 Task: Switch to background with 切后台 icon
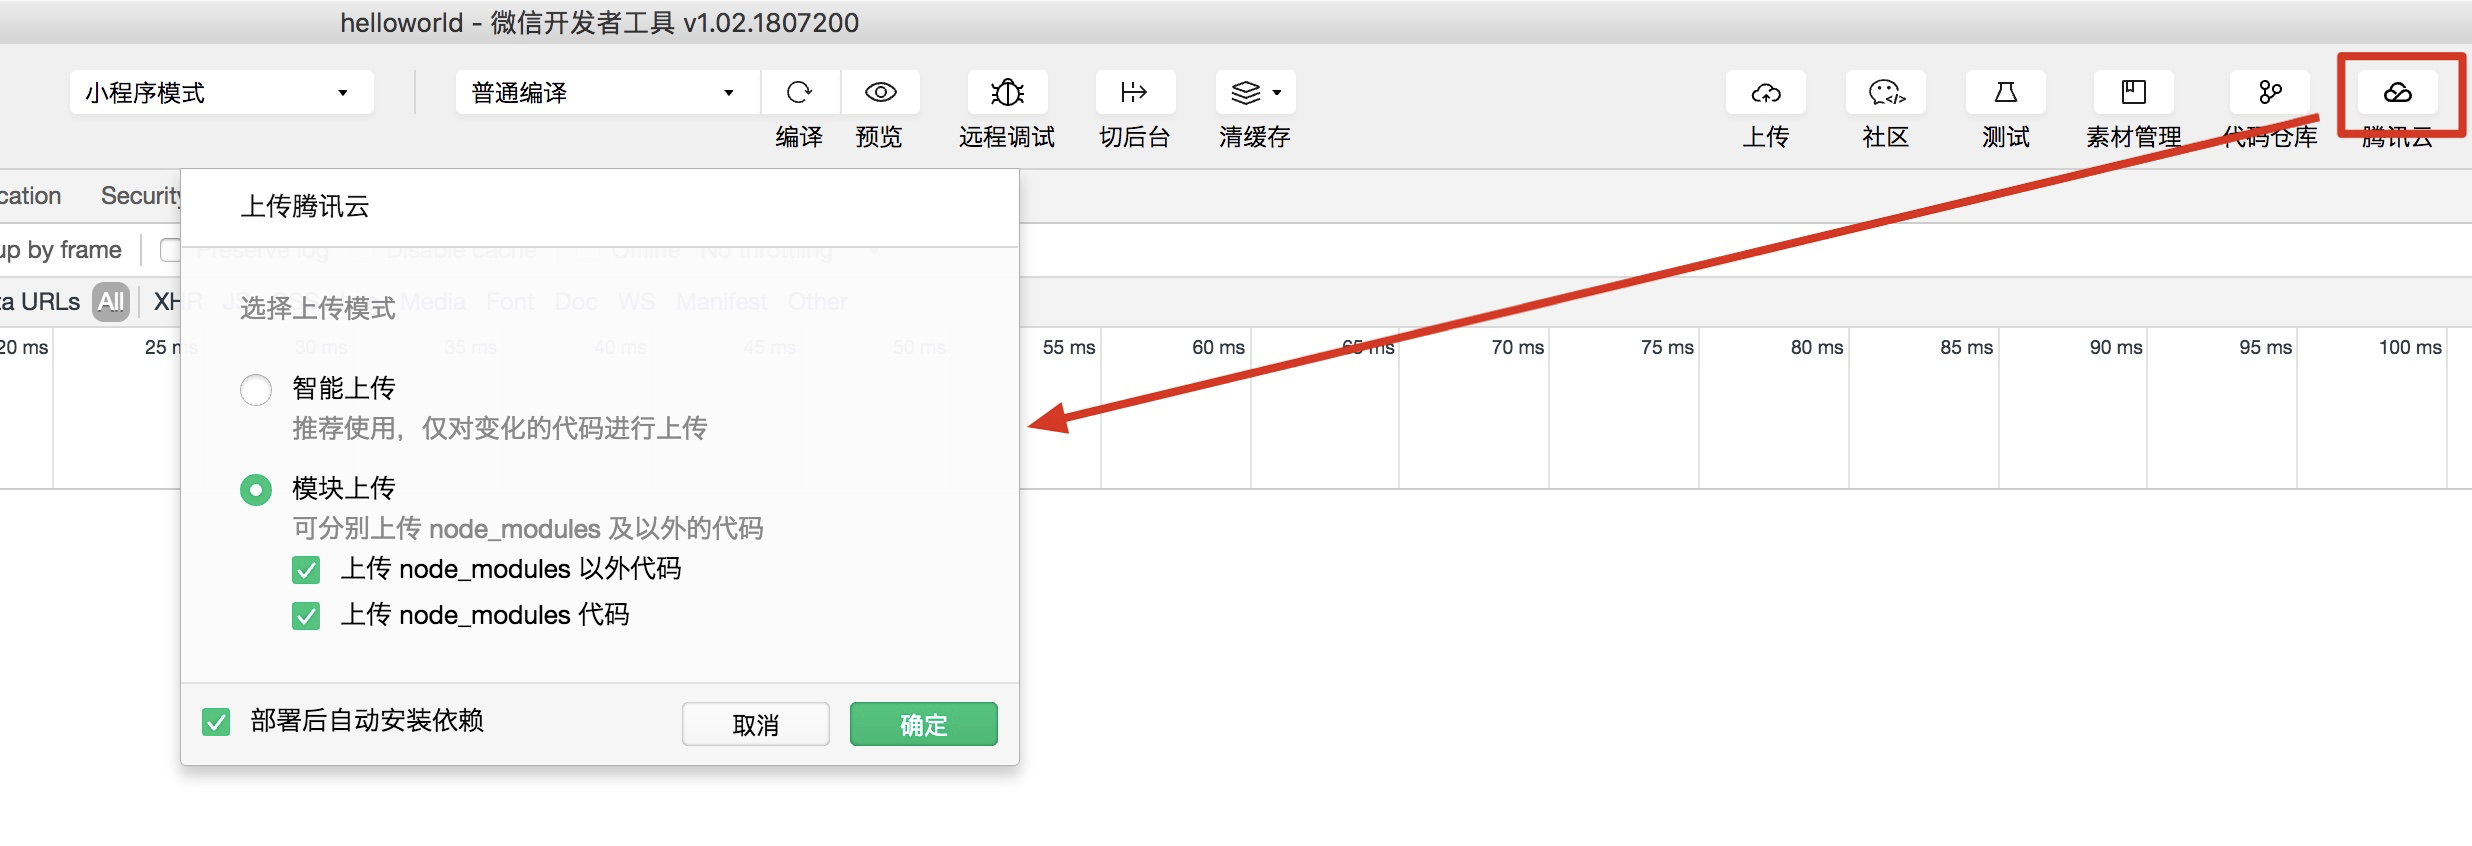pyautogui.click(x=1135, y=92)
